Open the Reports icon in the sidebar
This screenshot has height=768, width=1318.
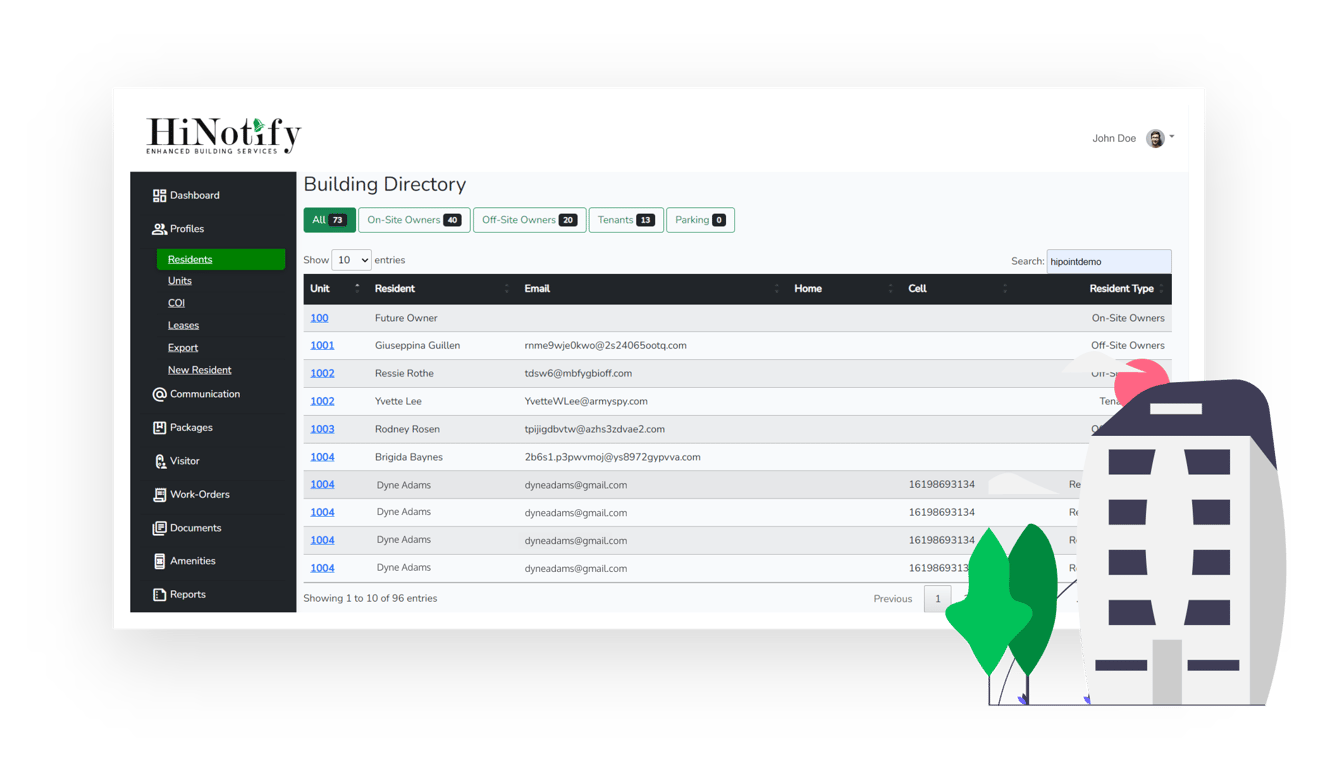point(159,595)
